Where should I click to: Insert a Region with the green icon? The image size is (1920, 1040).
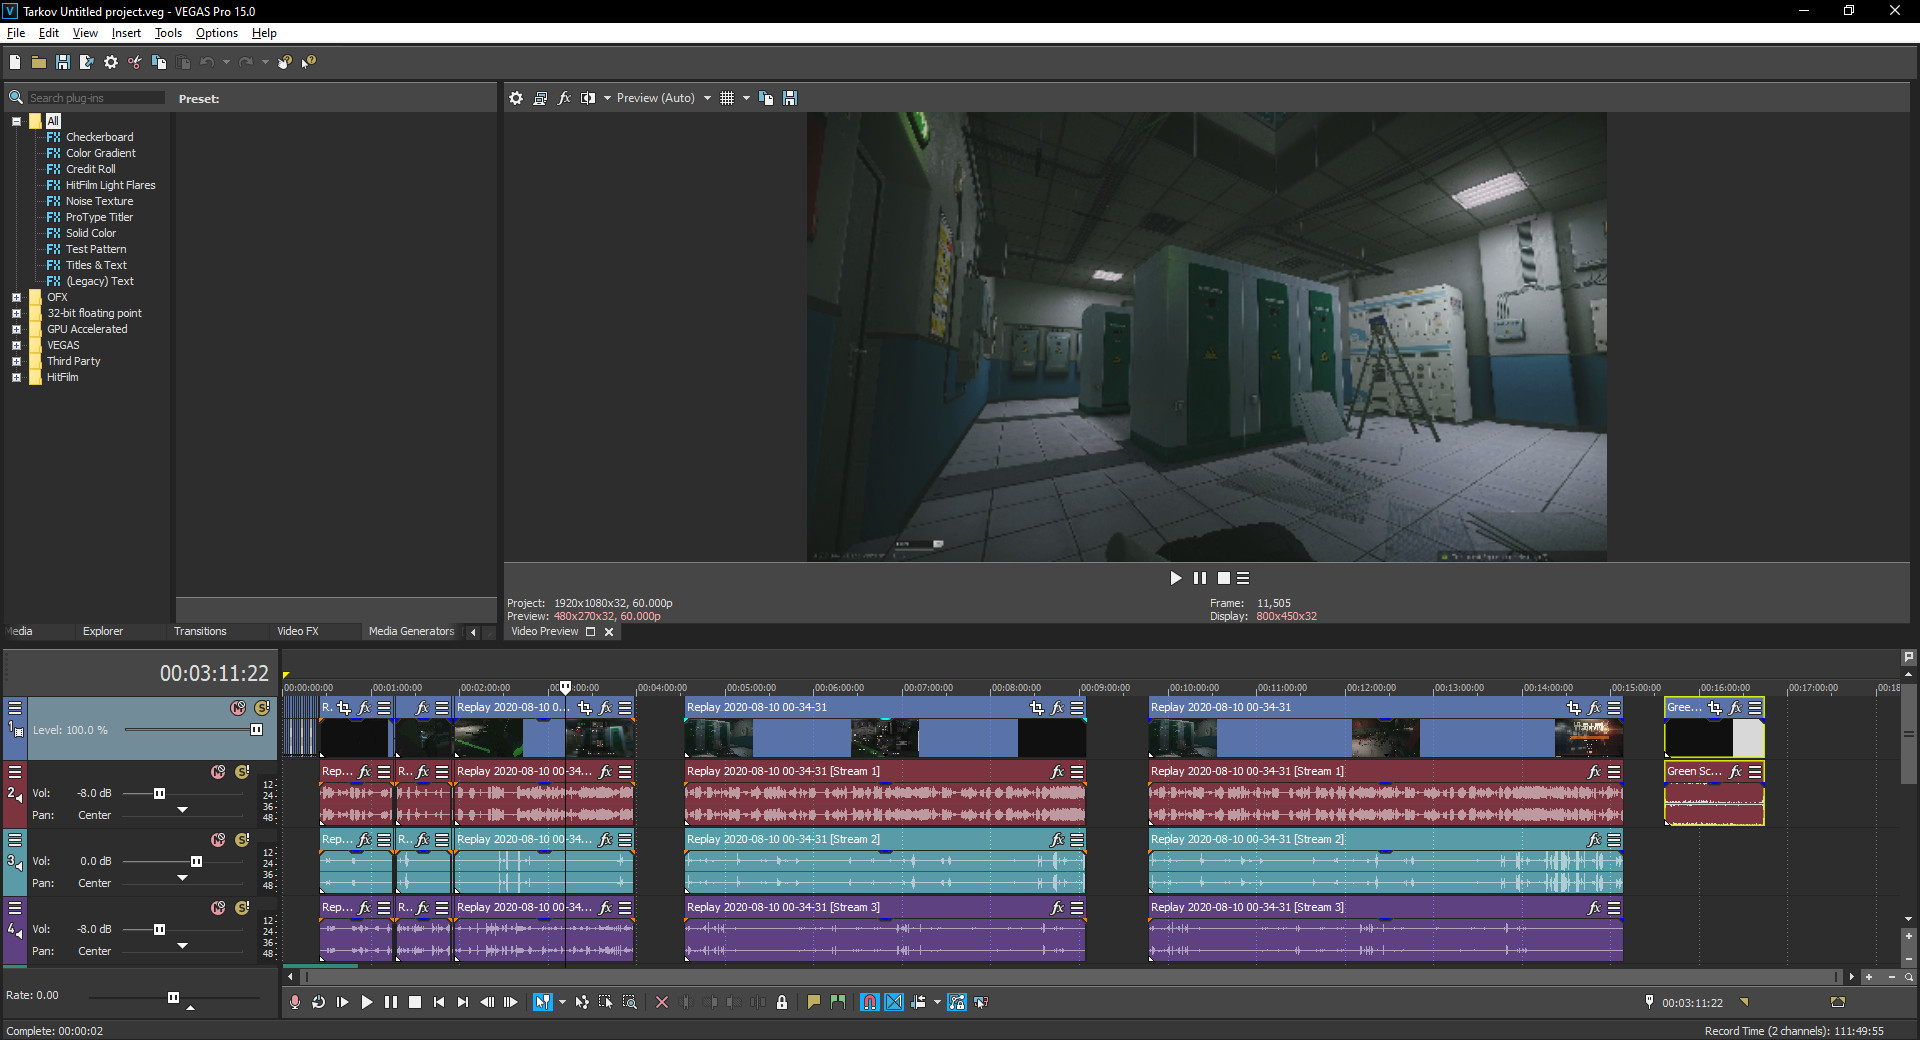click(838, 1002)
